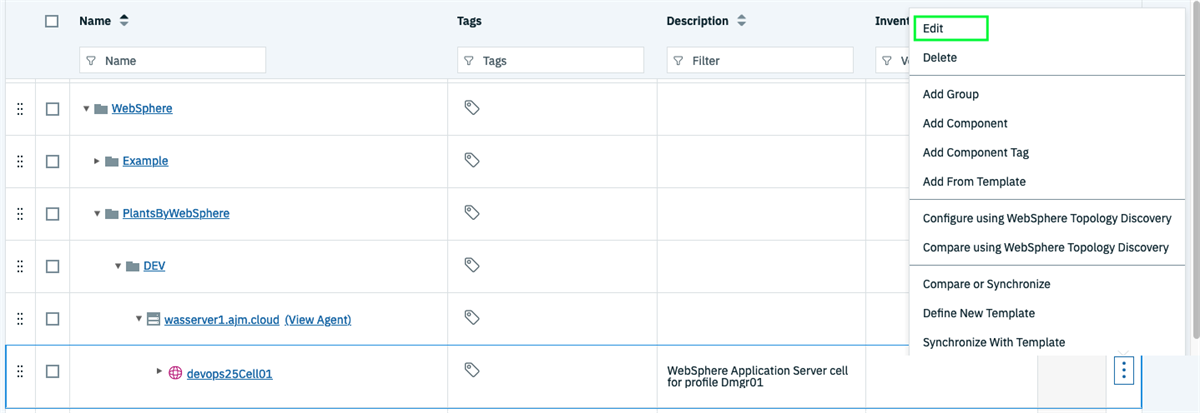Collapse the WebSphere folder tree
Viewport: 1200px width, 413px height.
click(86, 108)
